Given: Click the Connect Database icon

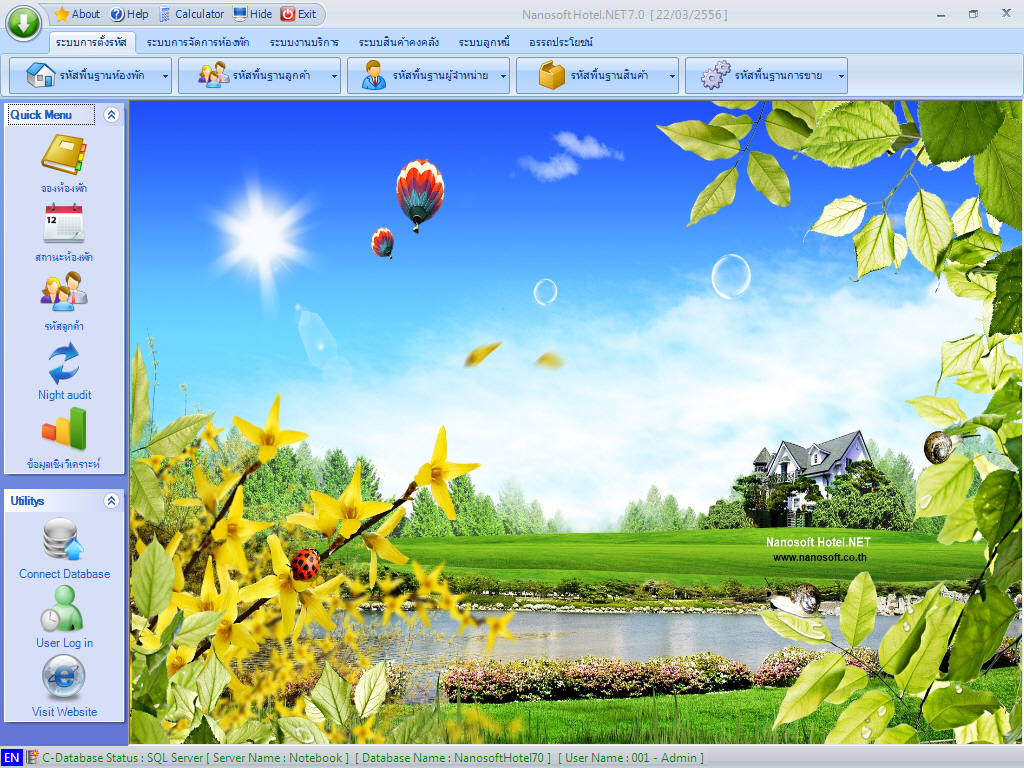Looking at the screenshot, I should pos(64,541).
